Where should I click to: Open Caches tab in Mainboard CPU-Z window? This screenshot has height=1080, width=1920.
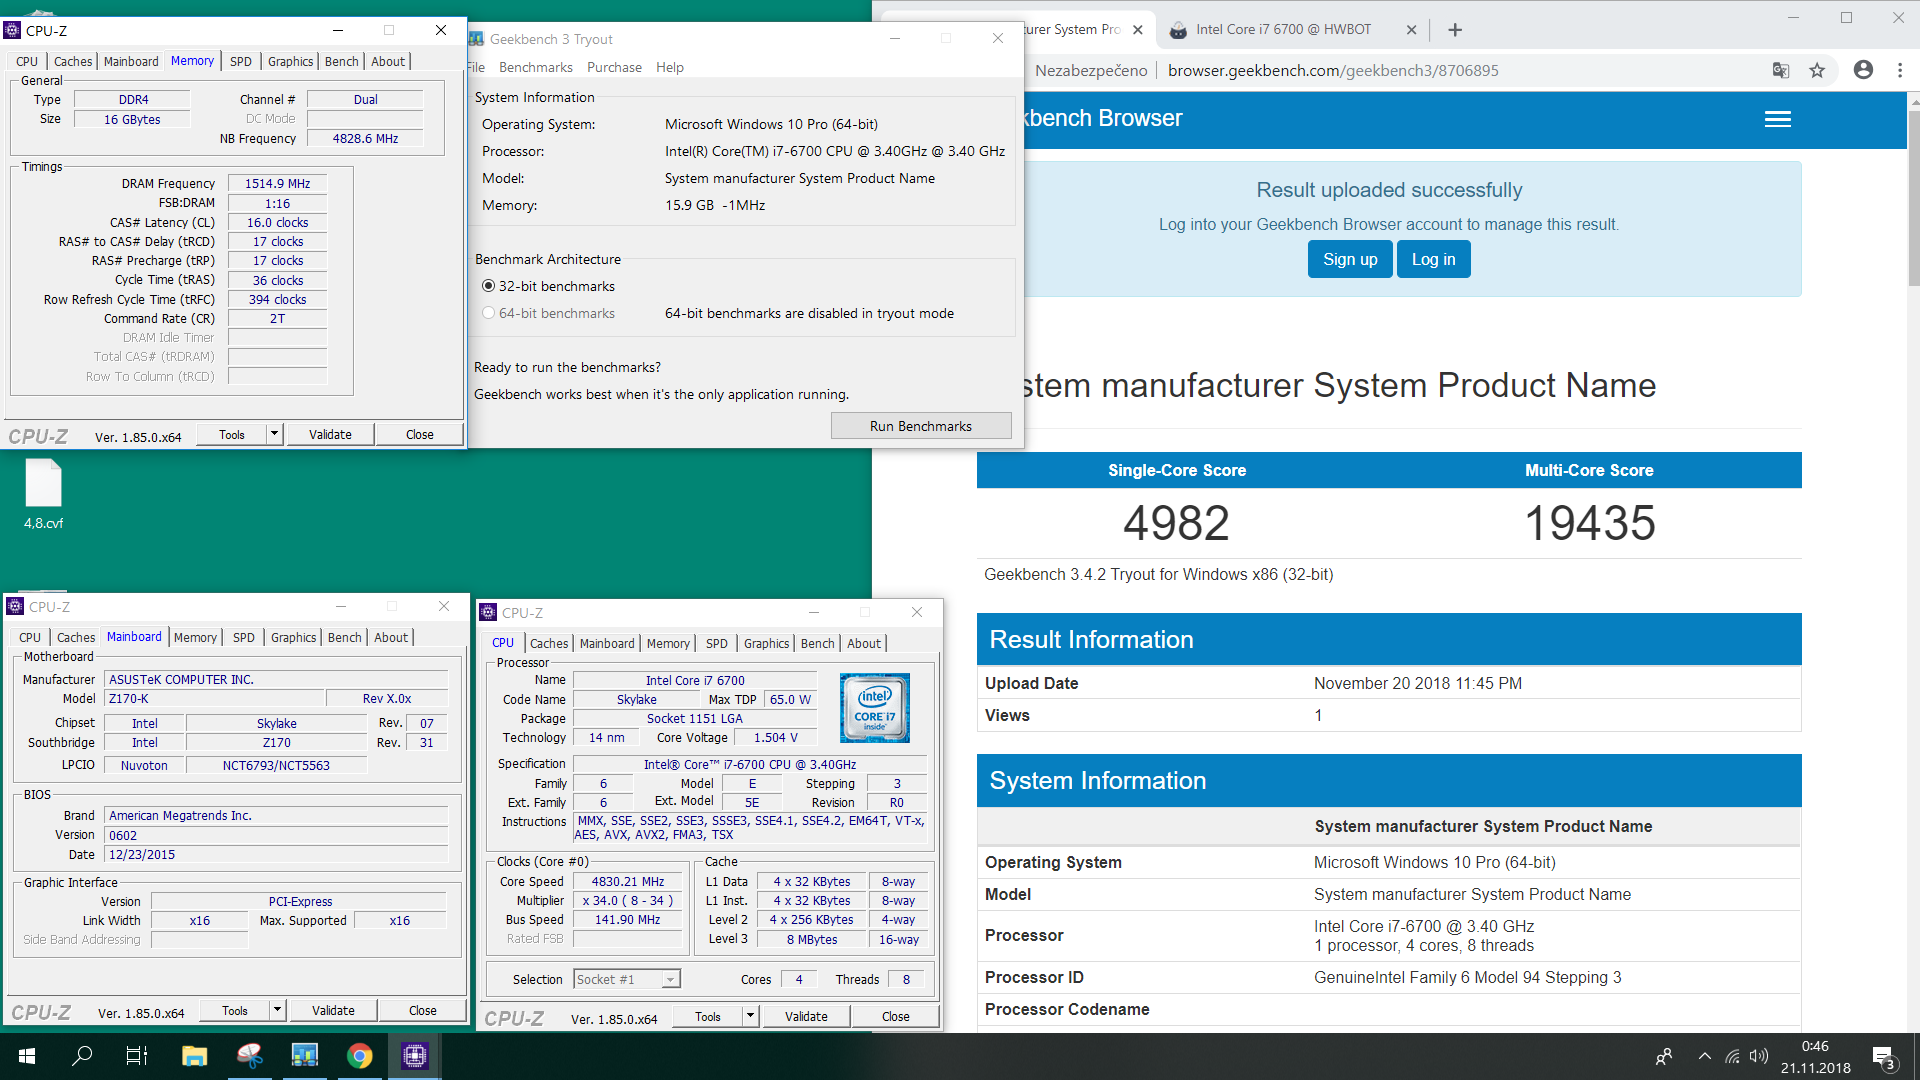[x=75, y=638]
